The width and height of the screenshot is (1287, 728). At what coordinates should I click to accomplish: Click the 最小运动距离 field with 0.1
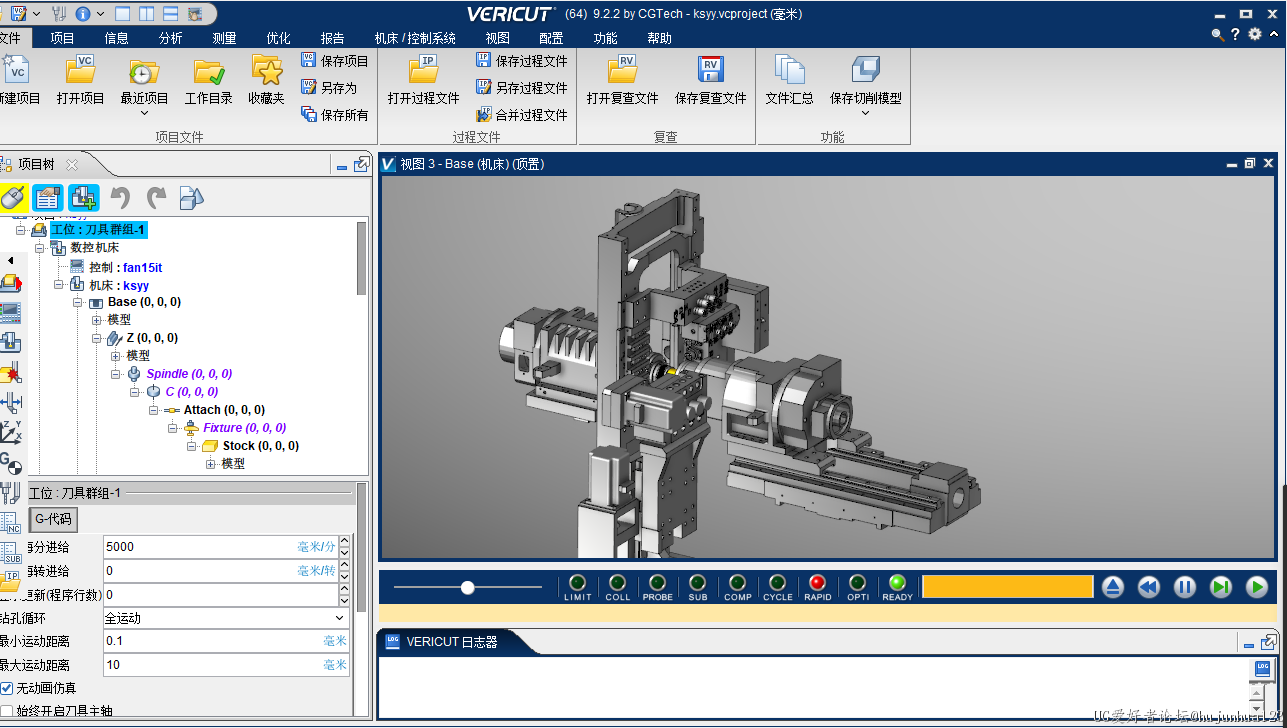(226, 641)
